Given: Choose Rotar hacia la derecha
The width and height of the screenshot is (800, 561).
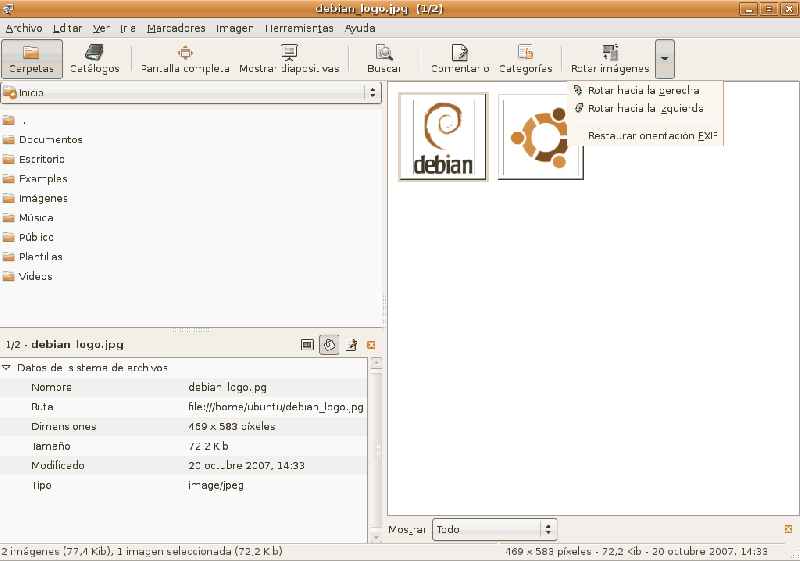Looking at the screenshot, I should (643, 90).
